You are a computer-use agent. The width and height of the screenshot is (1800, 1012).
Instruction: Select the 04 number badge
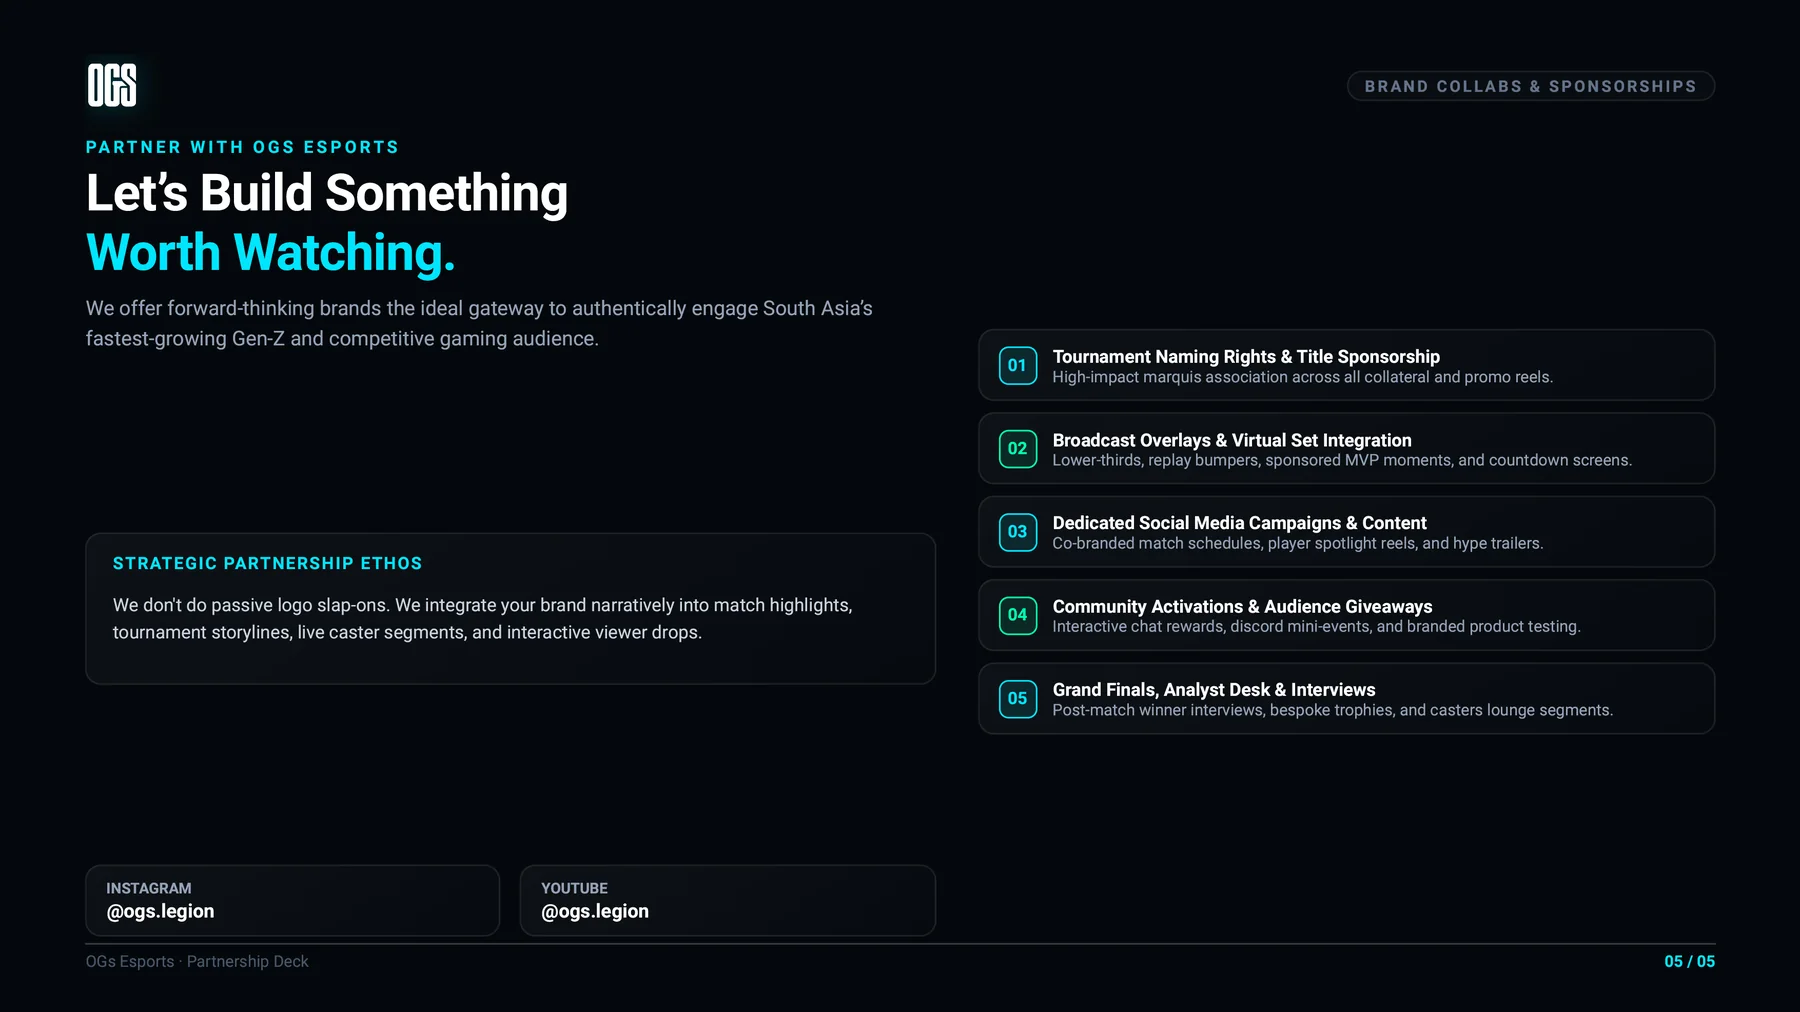coord(1017,615)
